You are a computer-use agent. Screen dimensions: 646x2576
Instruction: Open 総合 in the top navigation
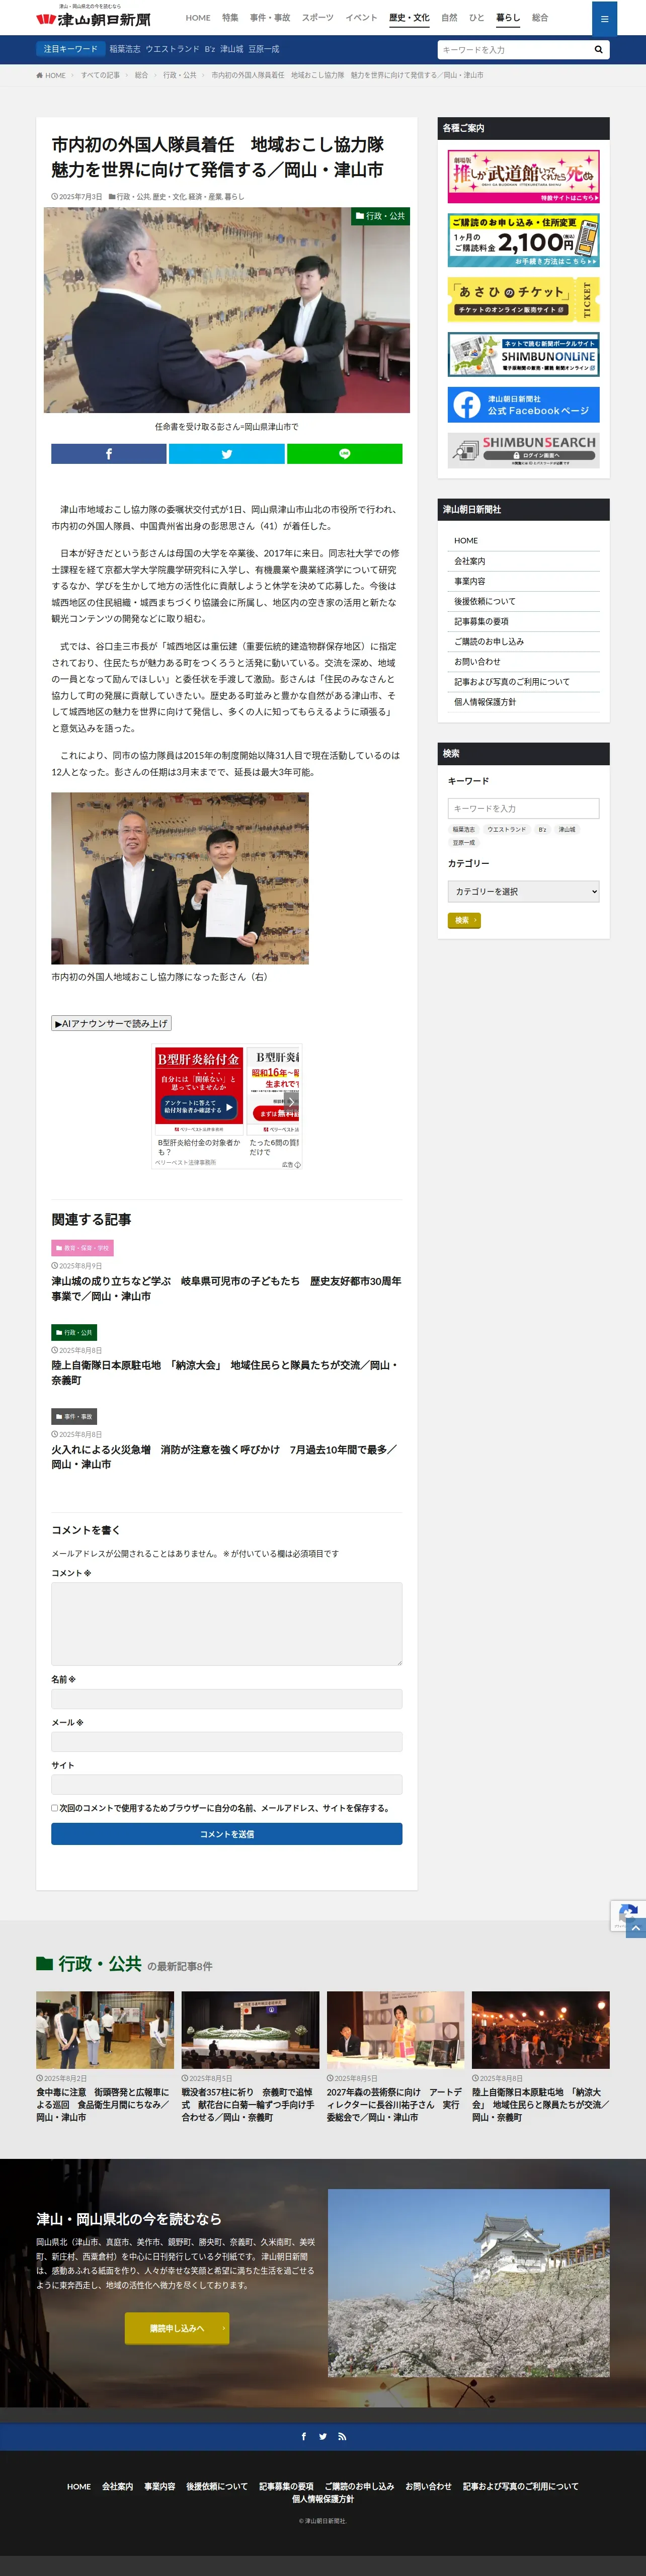point(540,18)
